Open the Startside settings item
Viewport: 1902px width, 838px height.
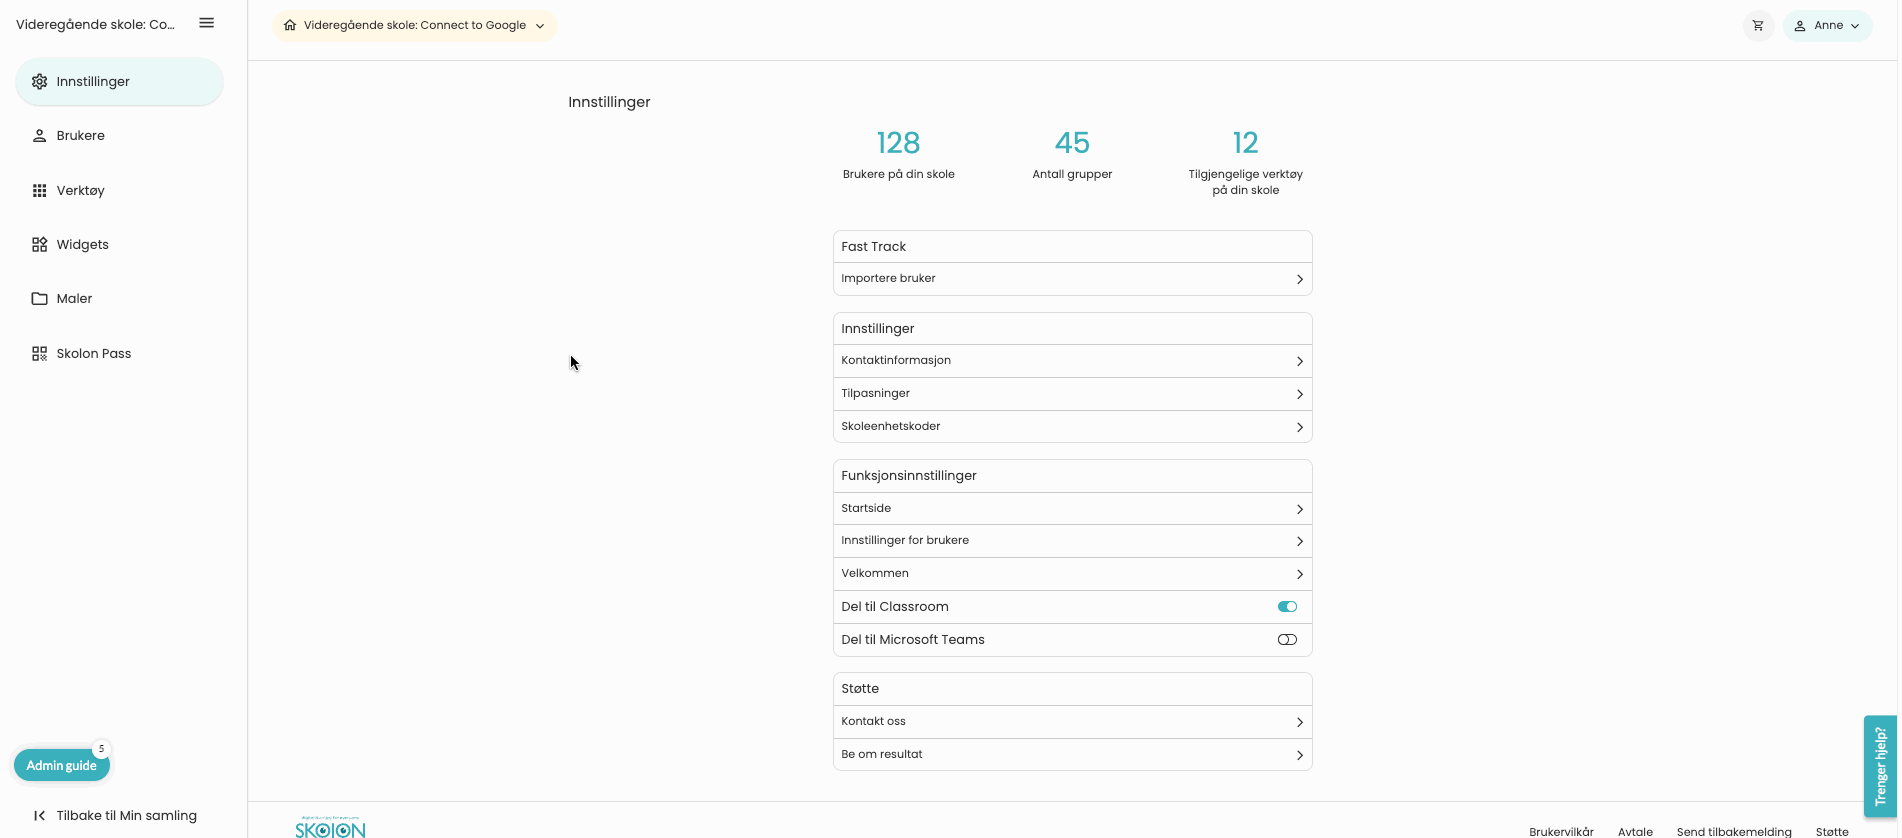1072,508
